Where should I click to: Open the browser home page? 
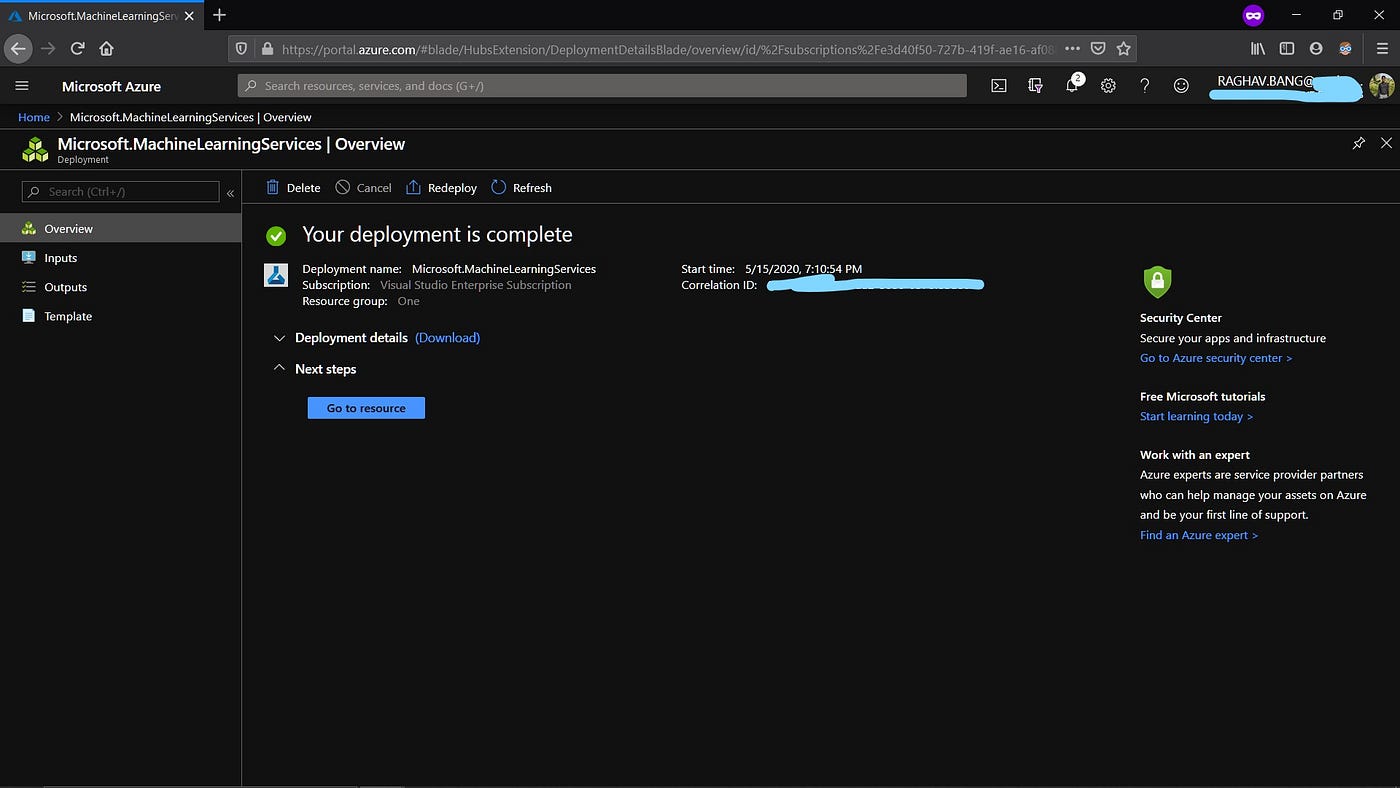click(107, 48)
